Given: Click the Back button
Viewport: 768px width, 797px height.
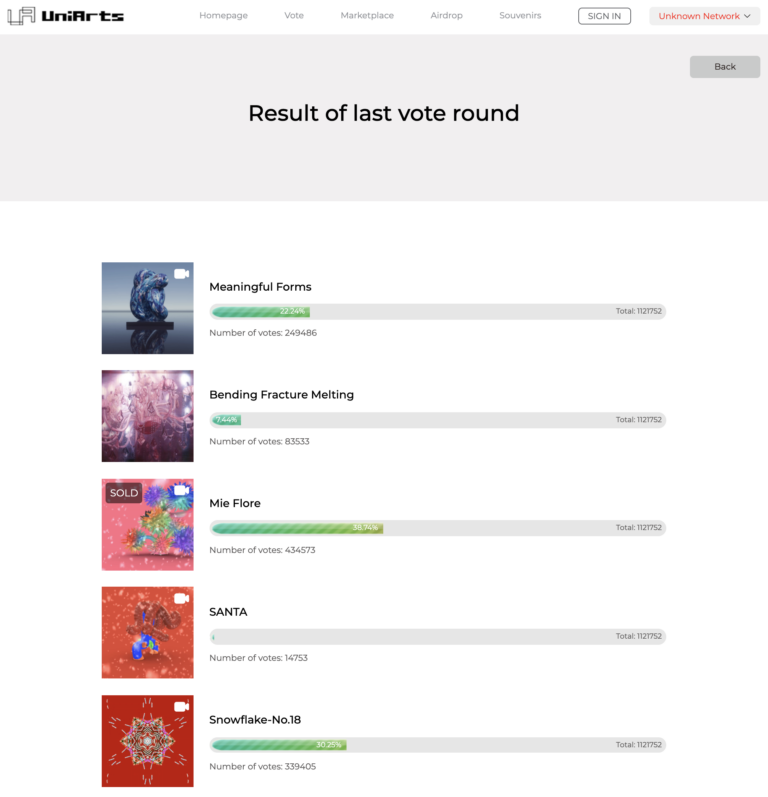Looking at the screenshot, I should 725,67.
